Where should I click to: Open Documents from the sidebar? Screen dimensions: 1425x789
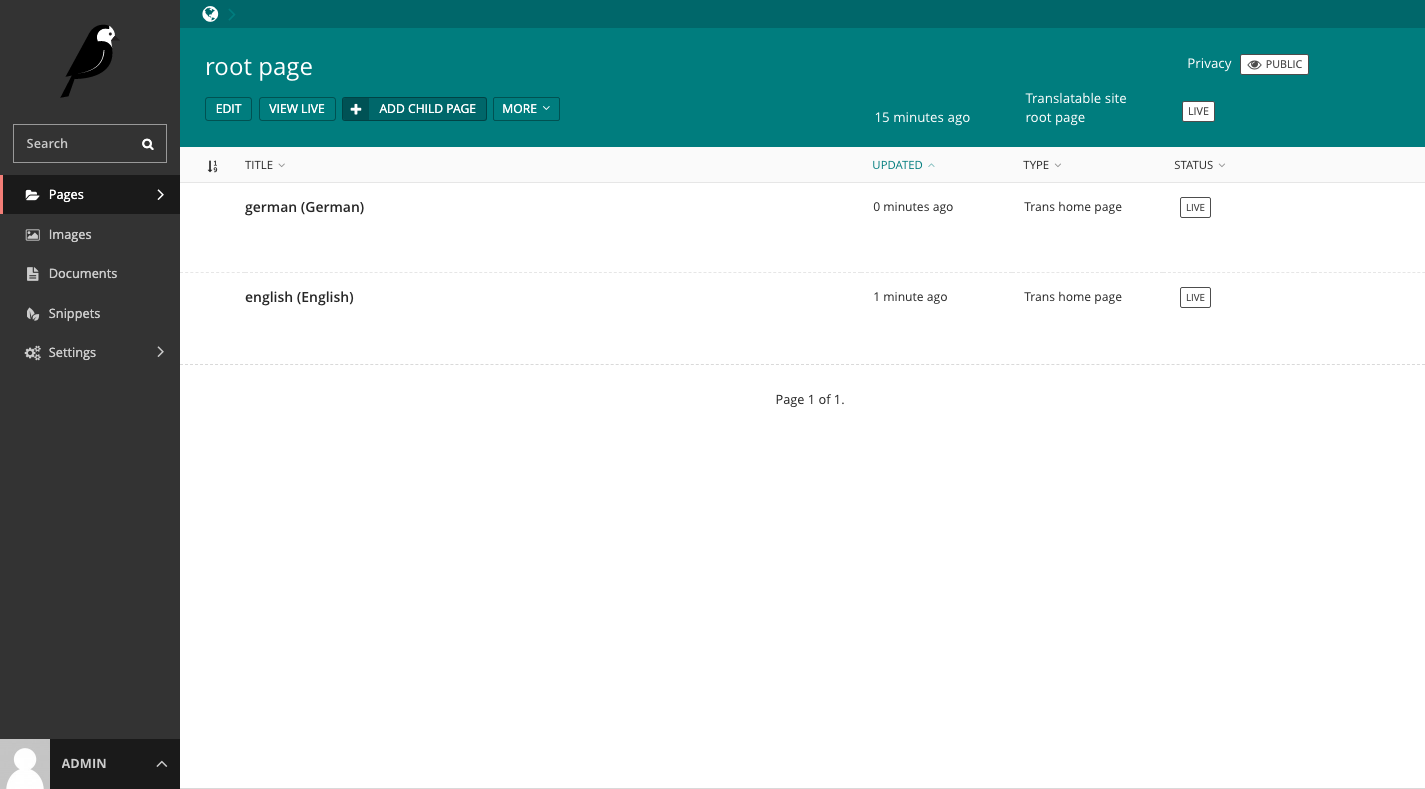point(82,273)
